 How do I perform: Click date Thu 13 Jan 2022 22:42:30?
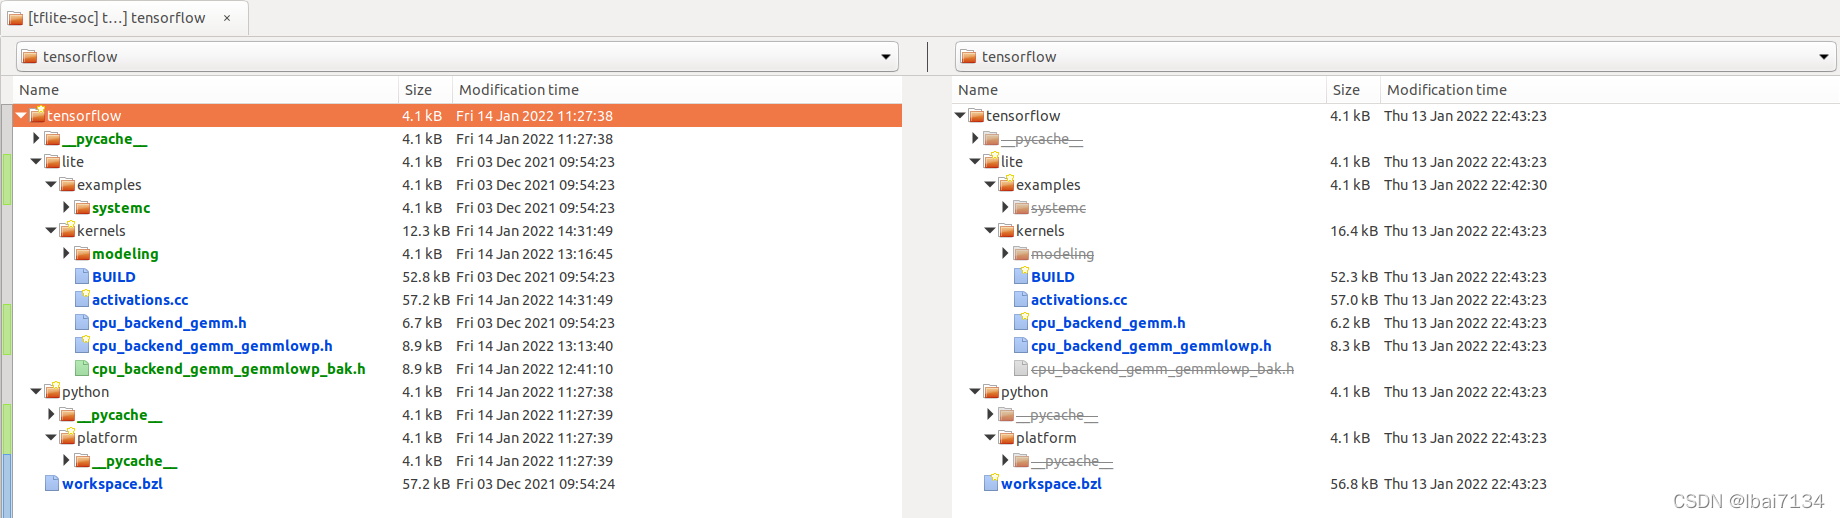coord(1465,184)
